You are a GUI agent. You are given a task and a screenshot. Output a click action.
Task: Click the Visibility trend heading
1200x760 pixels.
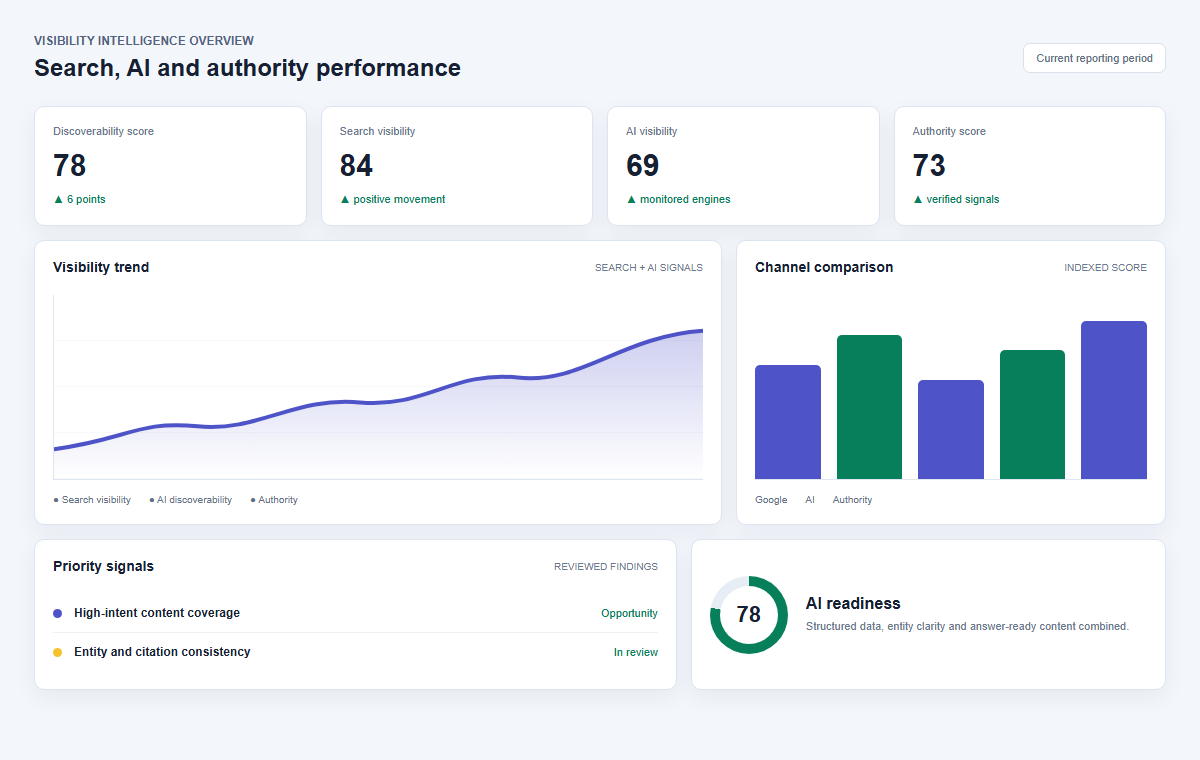[x=101, y=267]
